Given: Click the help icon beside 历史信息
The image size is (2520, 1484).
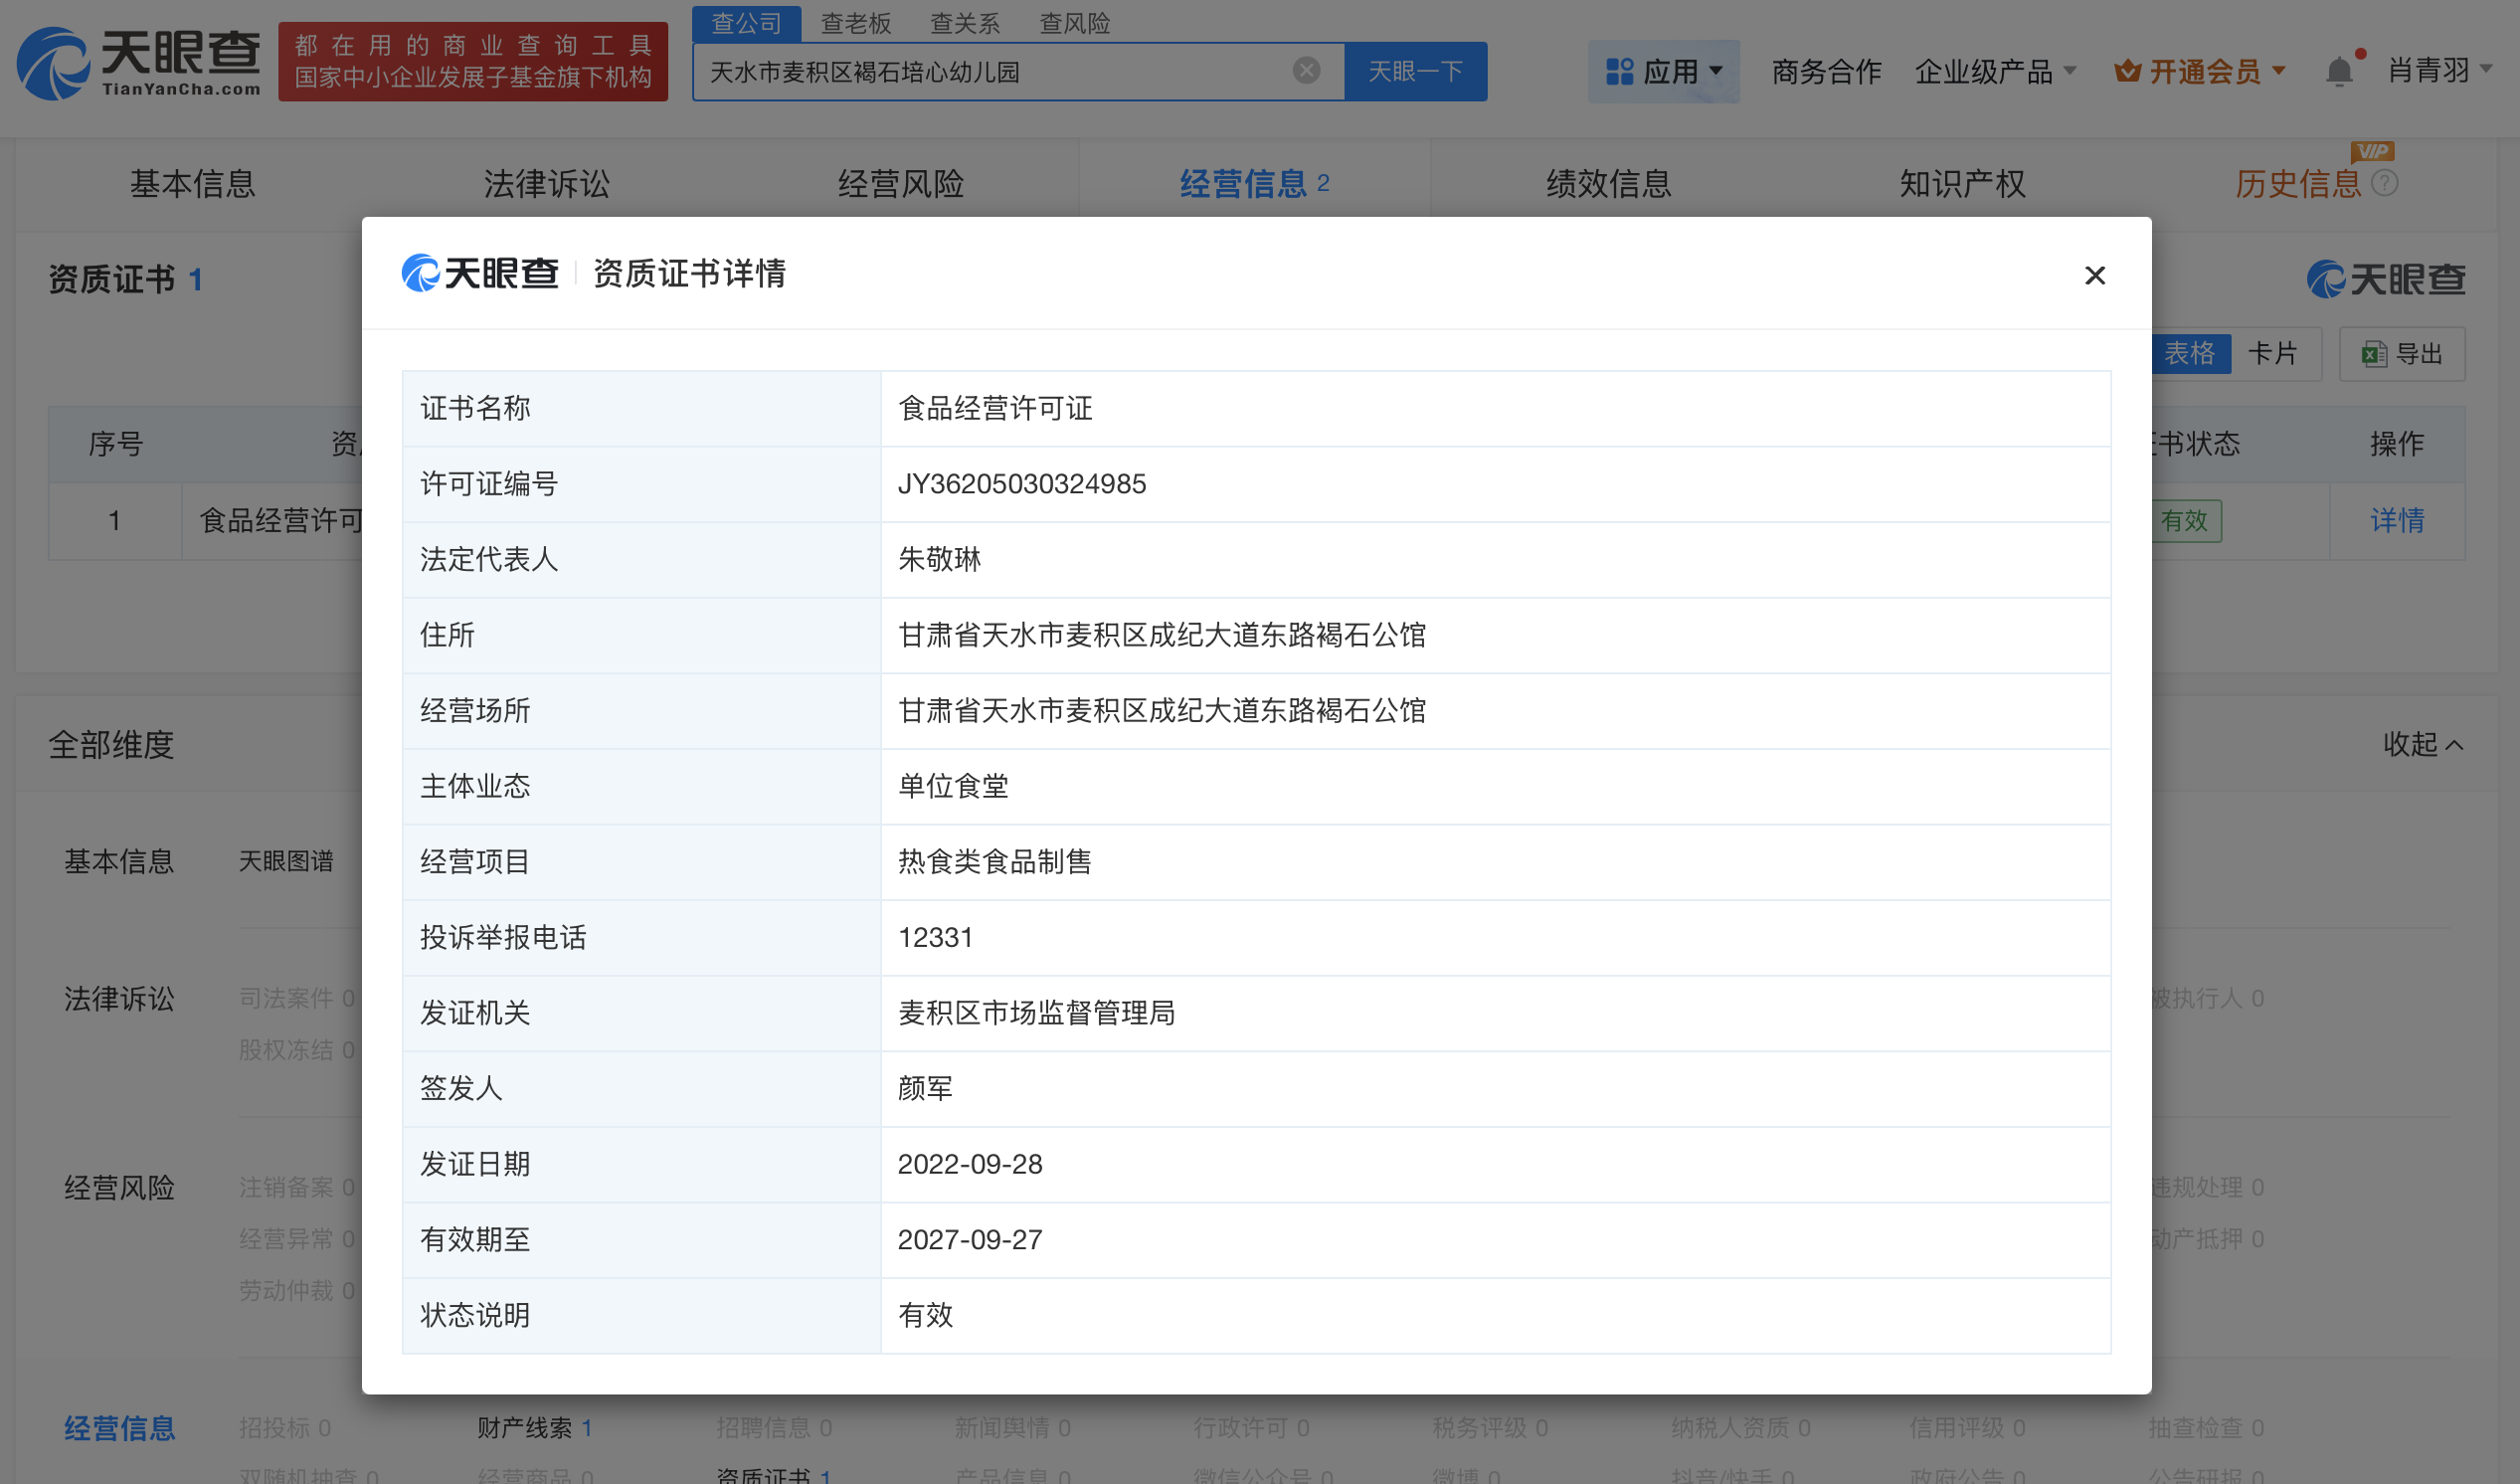Looking at the screenshot, I should coord(2384,183).
